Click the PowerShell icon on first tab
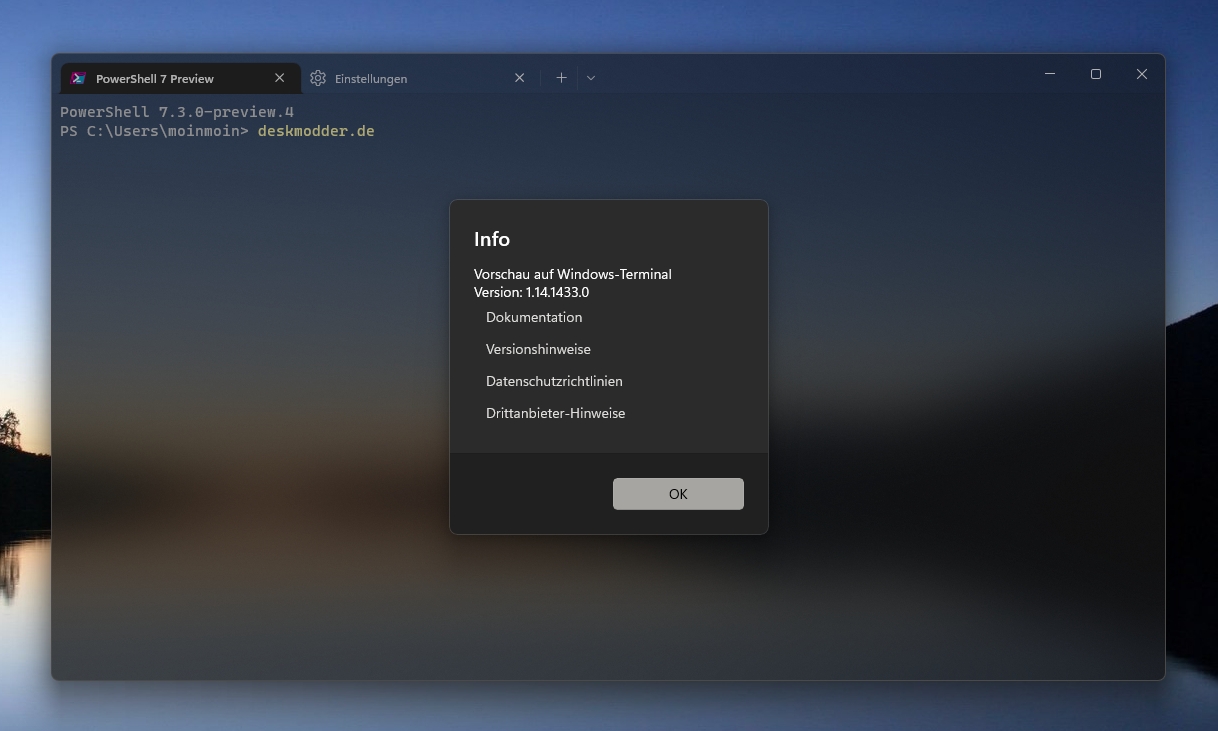 click(78, 78)
